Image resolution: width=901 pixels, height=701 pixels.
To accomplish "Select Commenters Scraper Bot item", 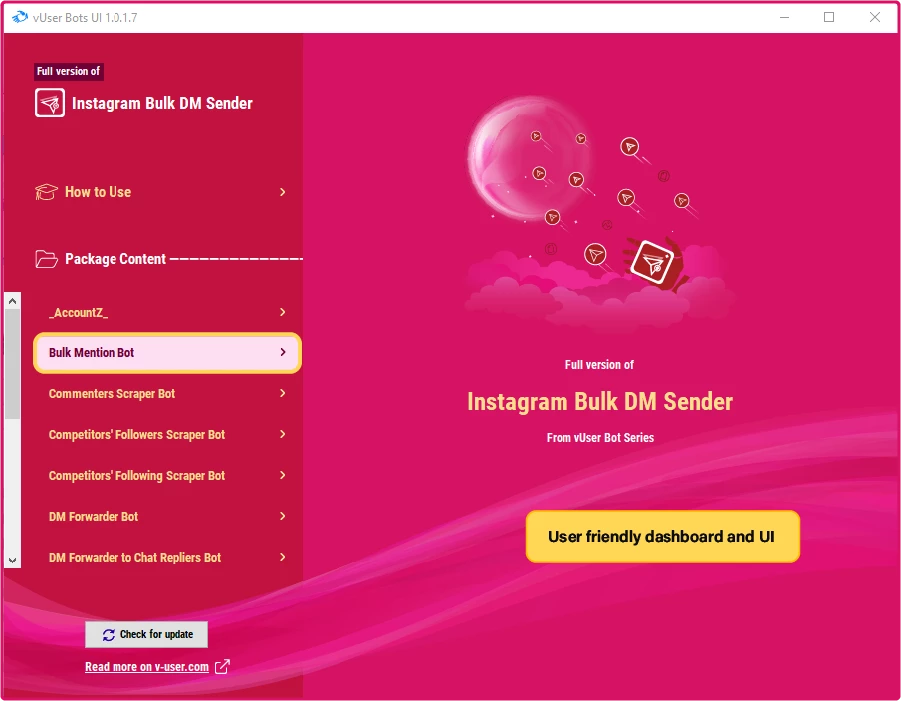I will pos(167,394).
